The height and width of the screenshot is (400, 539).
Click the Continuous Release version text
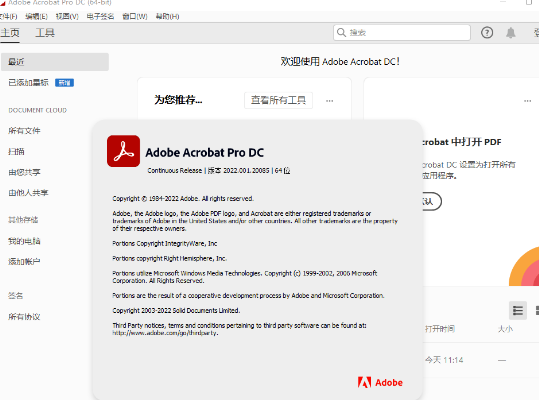coord(219,170)
